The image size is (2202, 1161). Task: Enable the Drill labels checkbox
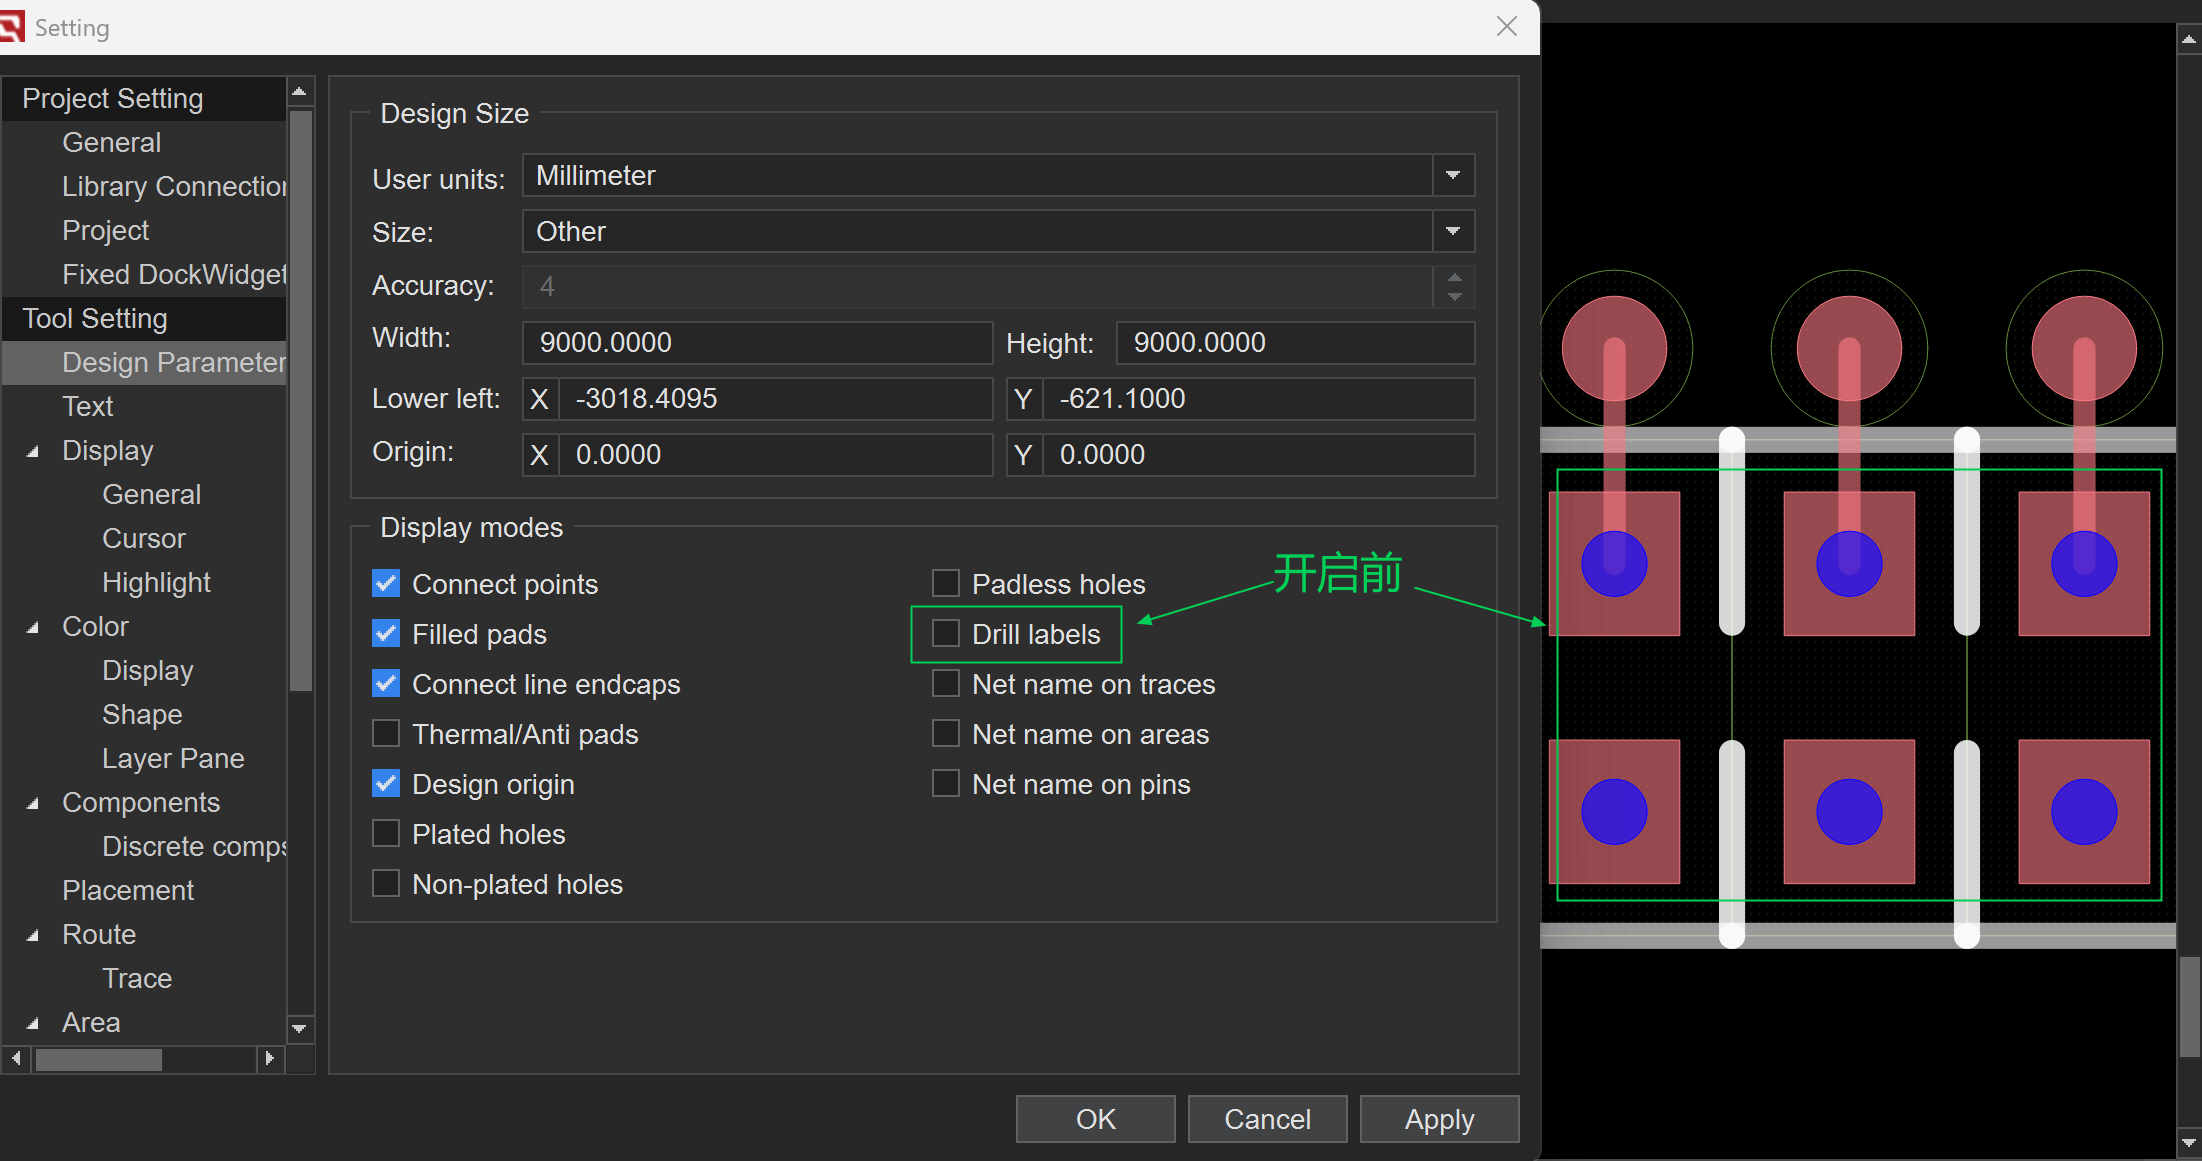point(946,634)
